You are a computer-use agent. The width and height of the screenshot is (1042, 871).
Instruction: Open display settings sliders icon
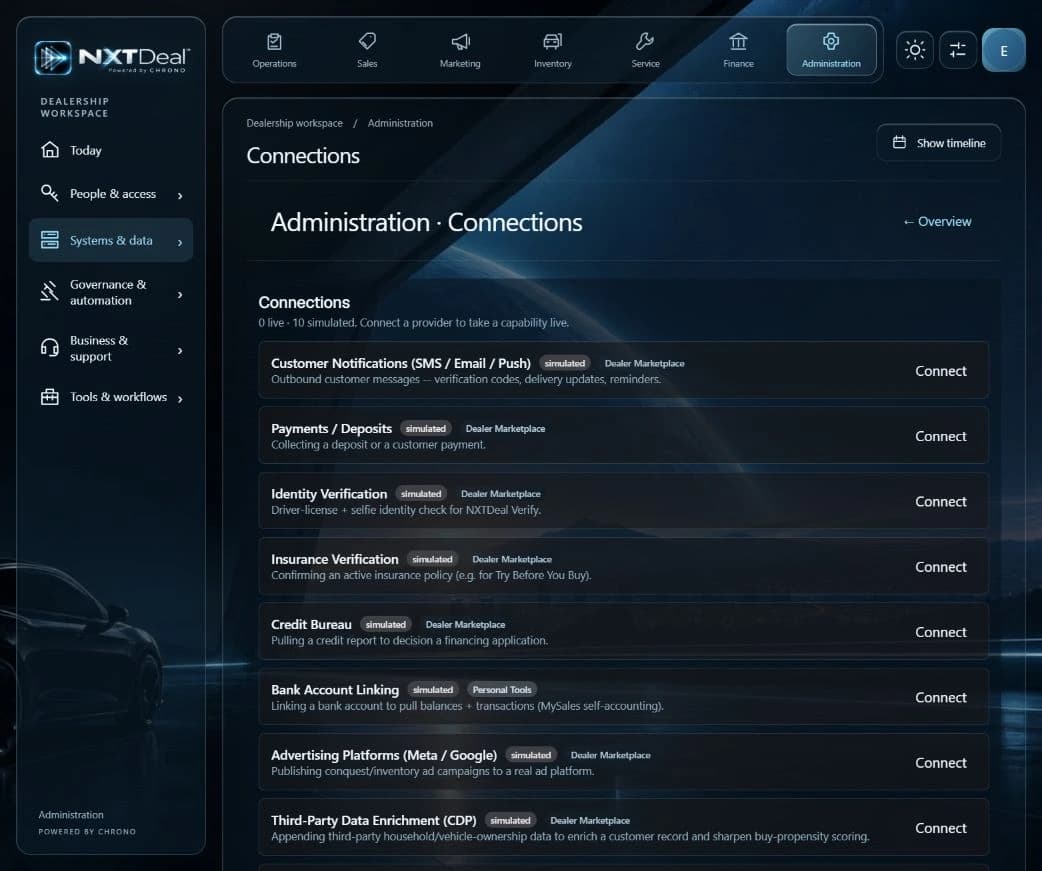click(958, 50)
